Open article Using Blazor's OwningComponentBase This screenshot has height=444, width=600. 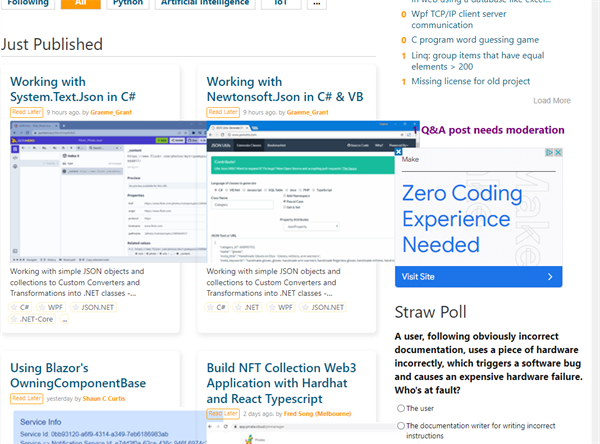78,375
